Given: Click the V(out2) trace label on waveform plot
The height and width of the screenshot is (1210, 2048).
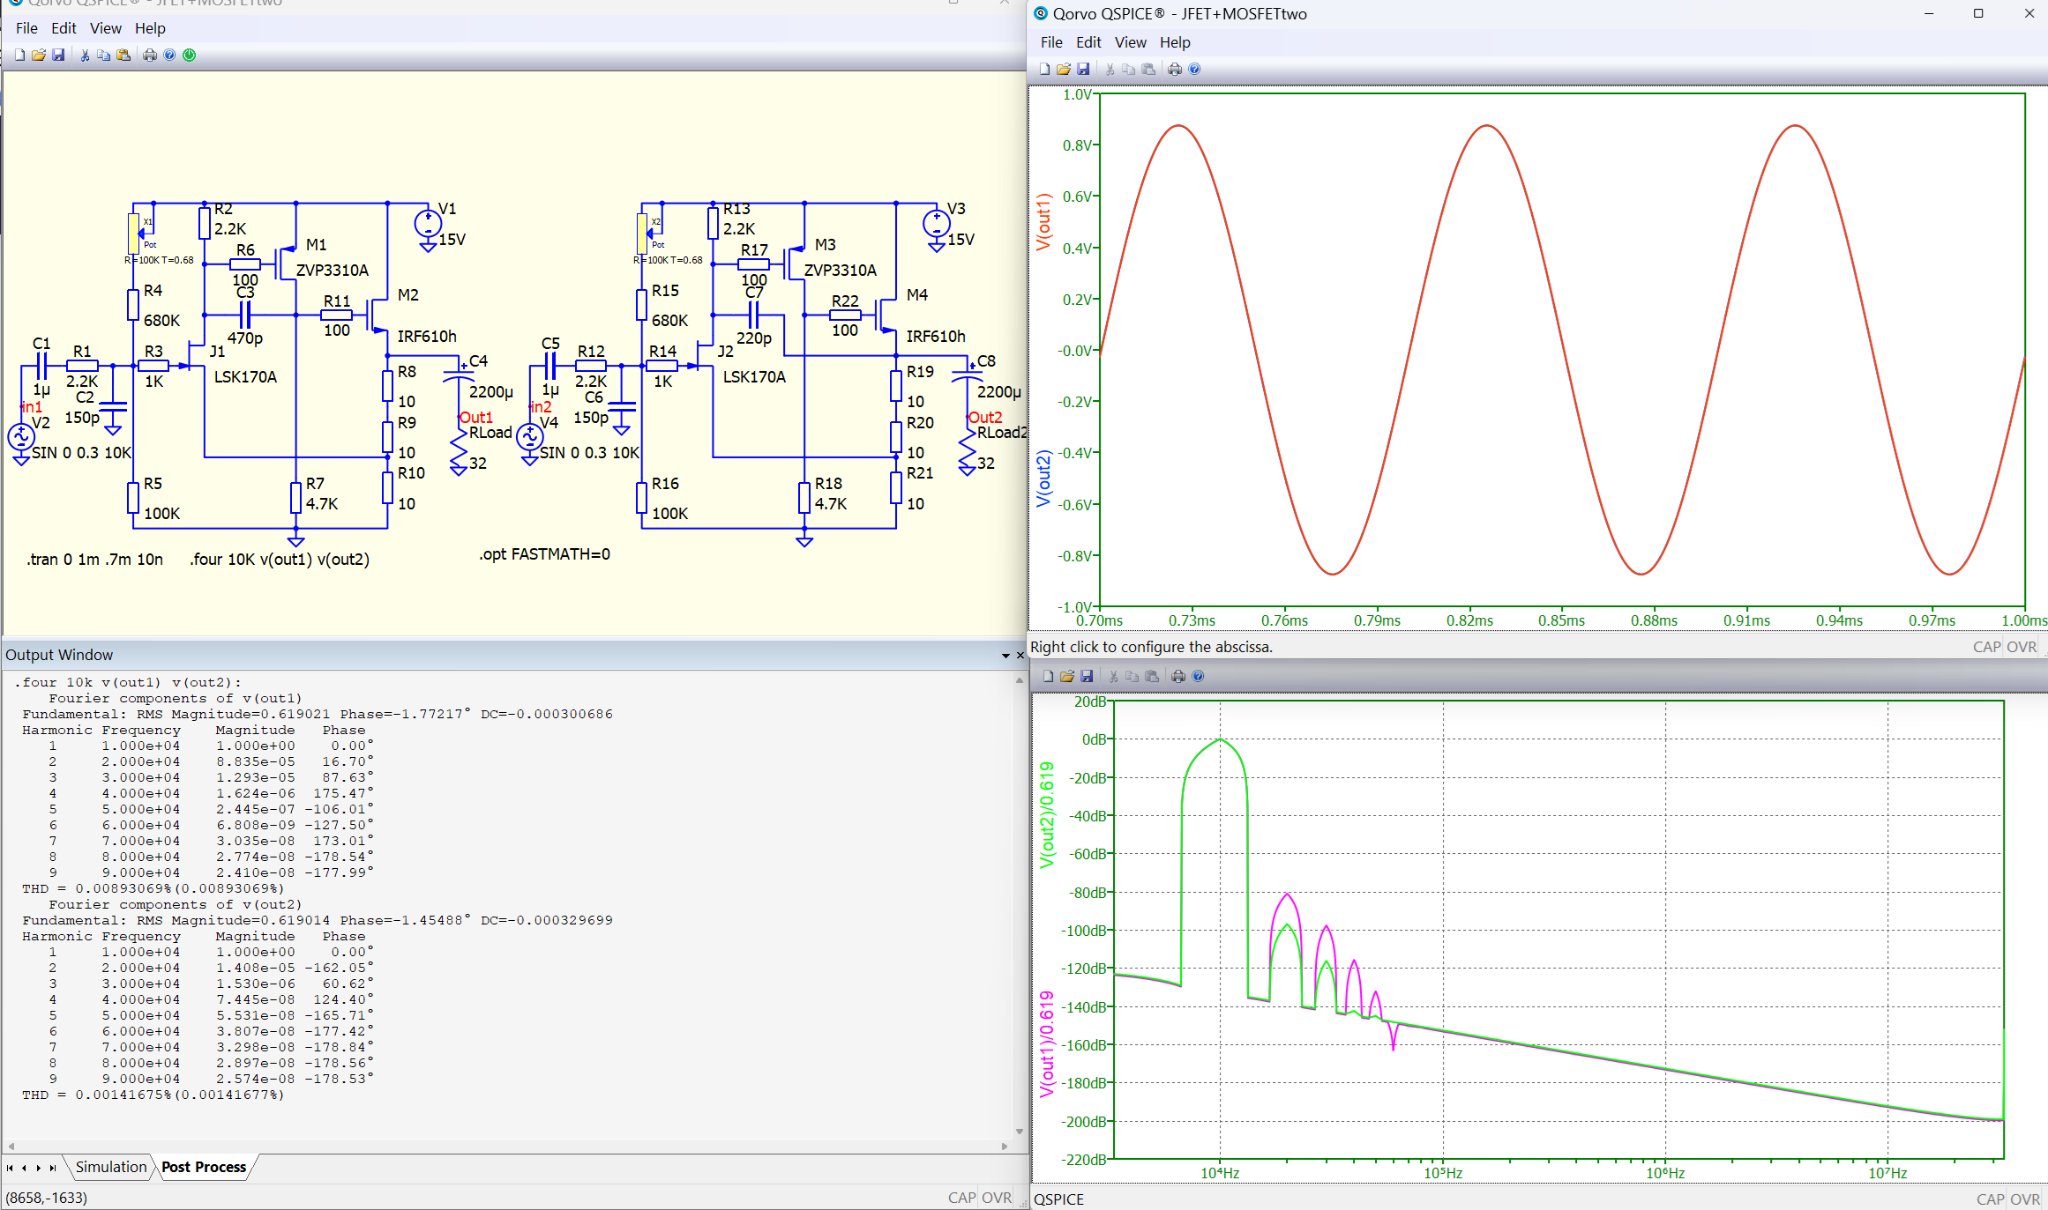Looking at the screenshot, I should pos(1043,478).
